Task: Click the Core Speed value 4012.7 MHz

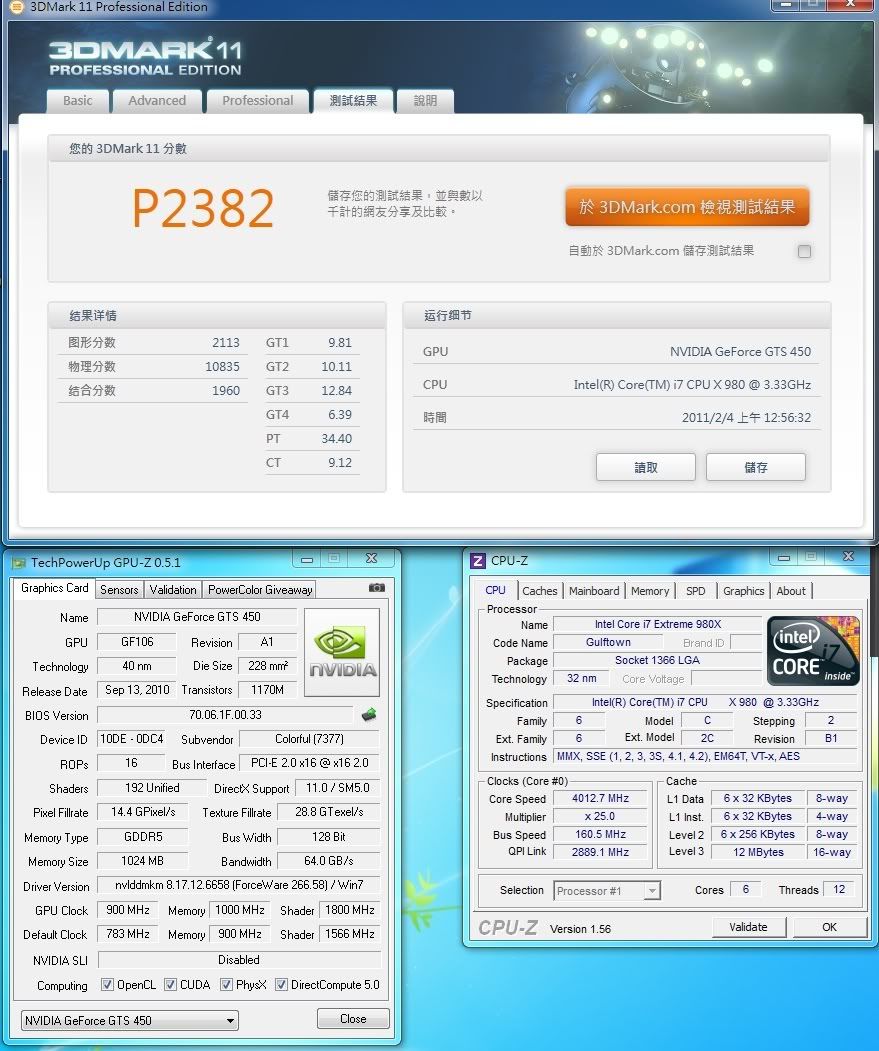Action: pos(600,798)
